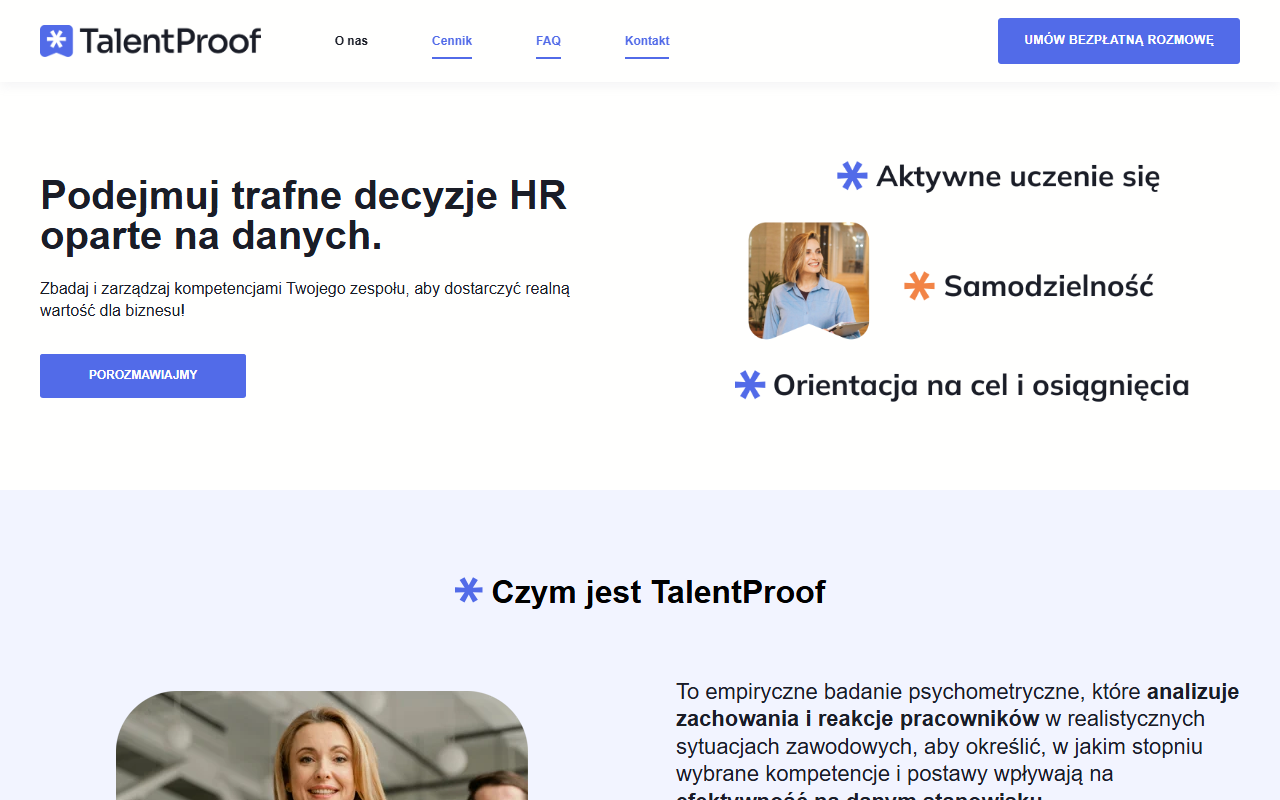This screenshot has height=800, width=1280.
Task: Click the large photo below Czym jest TalentProof
Action: [322, 745]
